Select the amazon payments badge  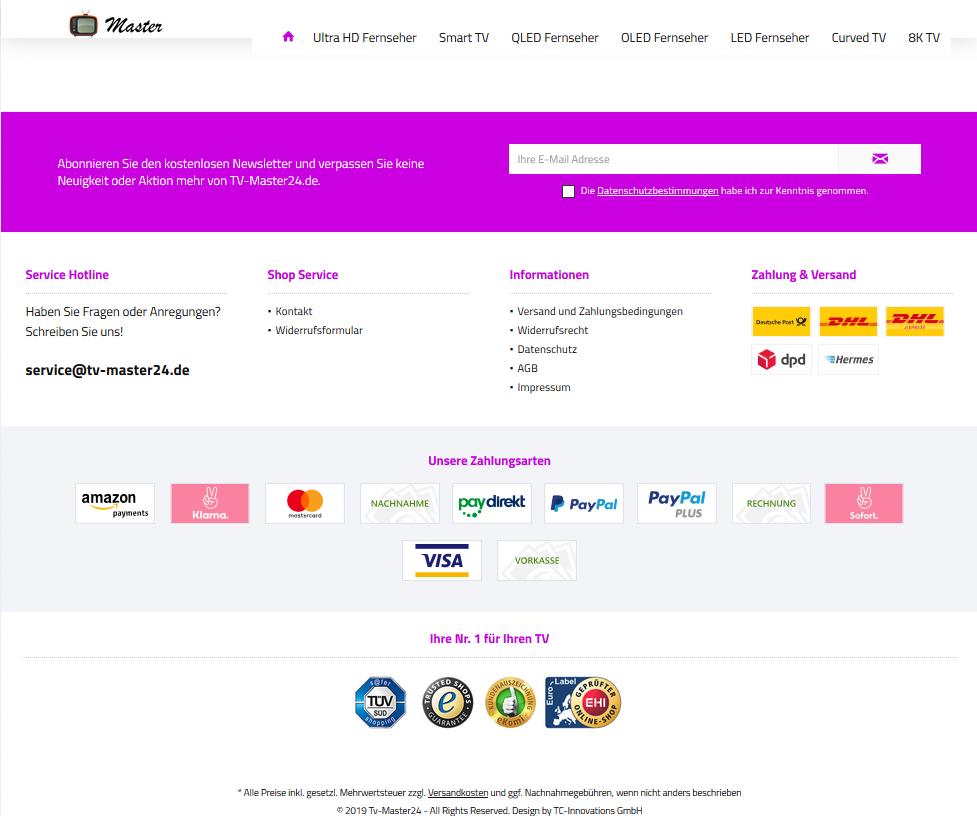click(x=115, y=503)
